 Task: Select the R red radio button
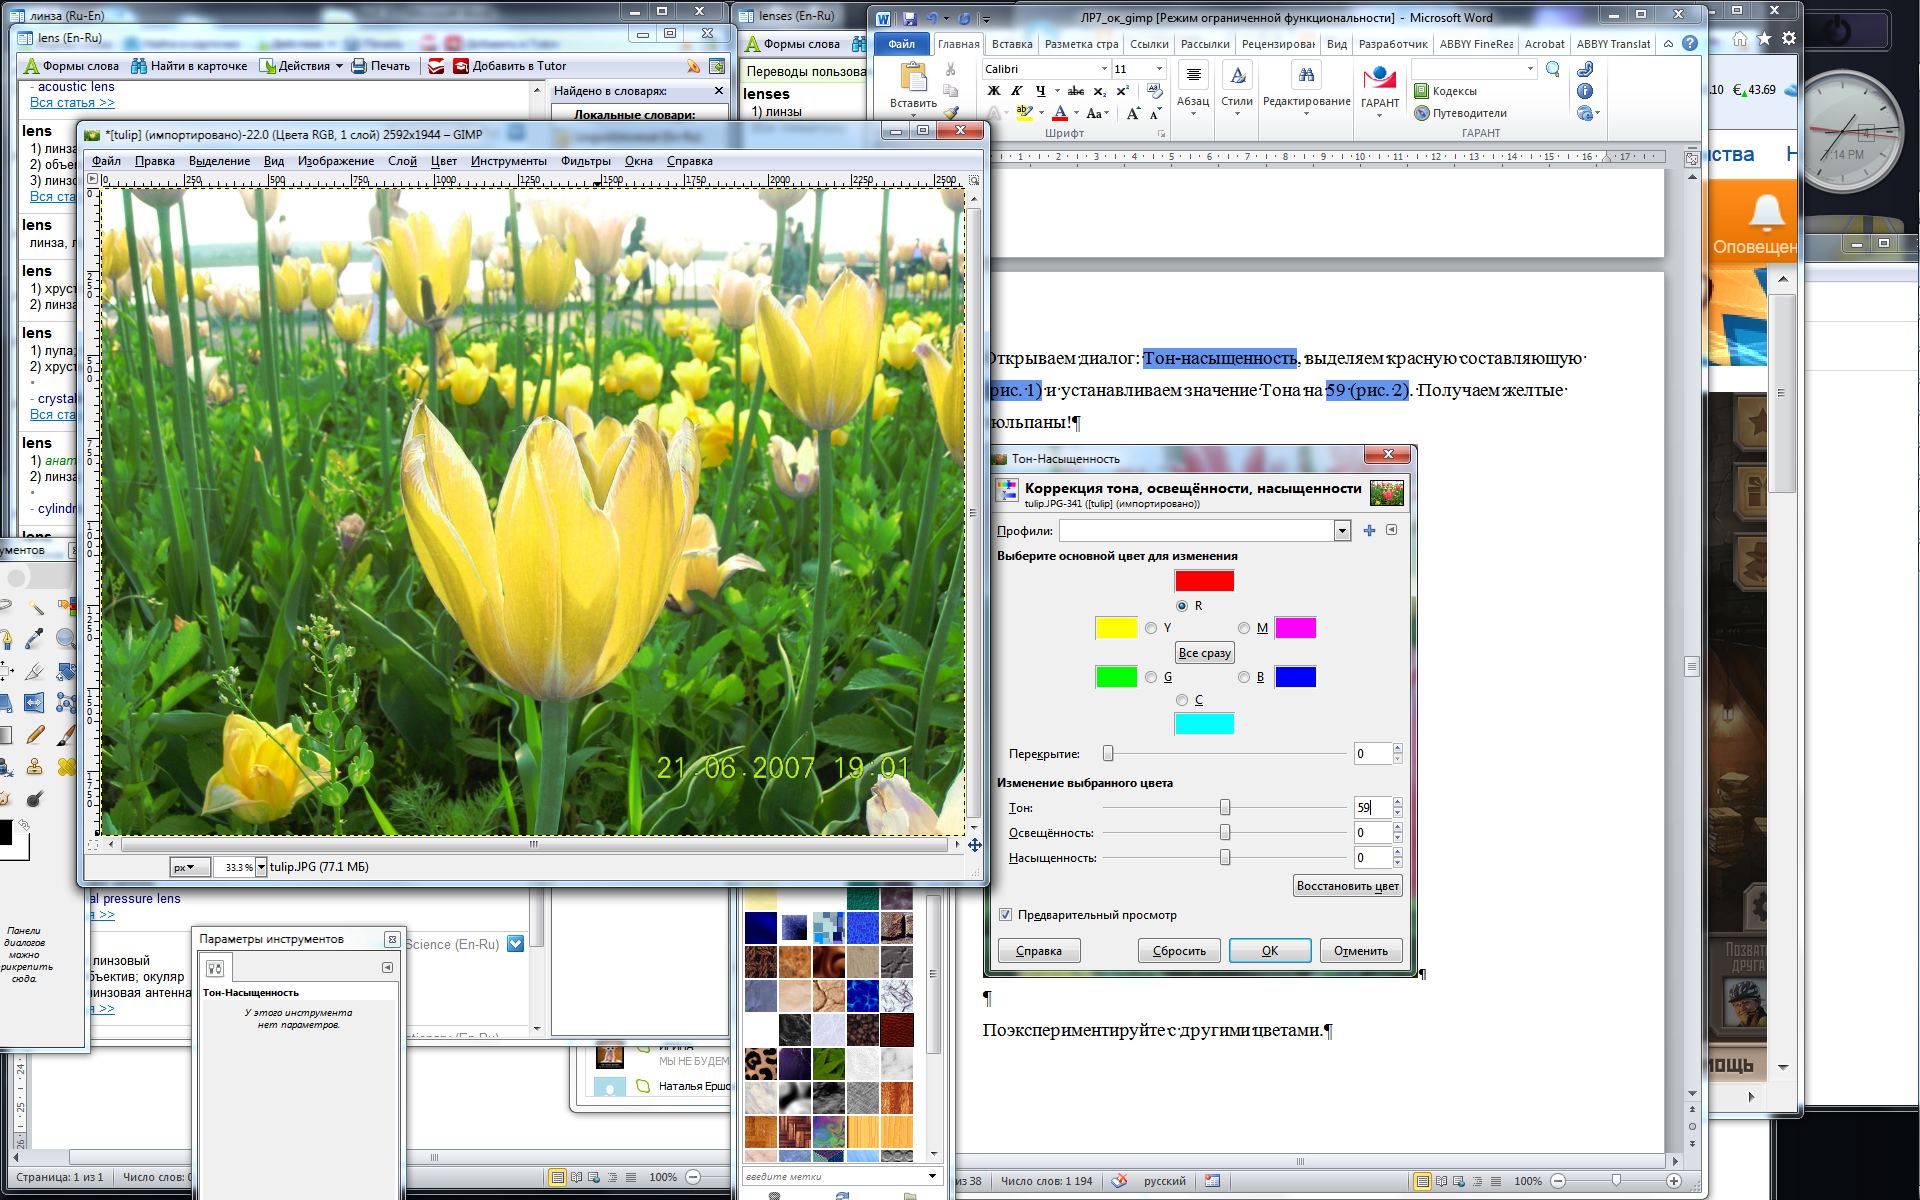pos(1182,606)
